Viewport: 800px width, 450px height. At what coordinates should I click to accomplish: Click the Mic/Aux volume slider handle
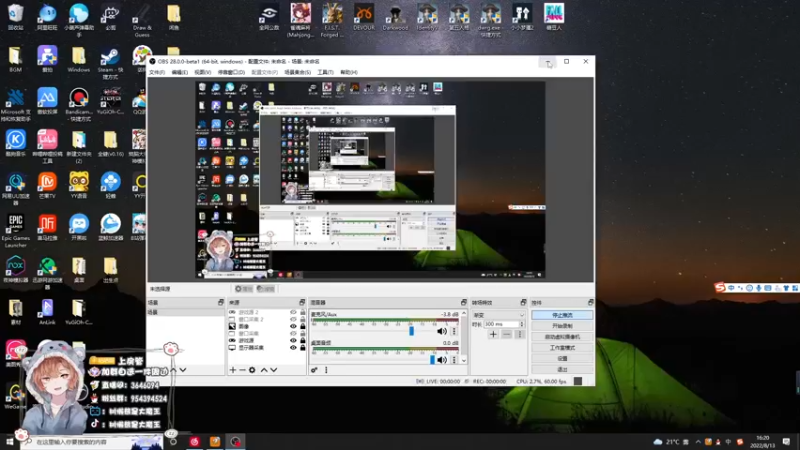pyautogui.click(x=411, y=331)
